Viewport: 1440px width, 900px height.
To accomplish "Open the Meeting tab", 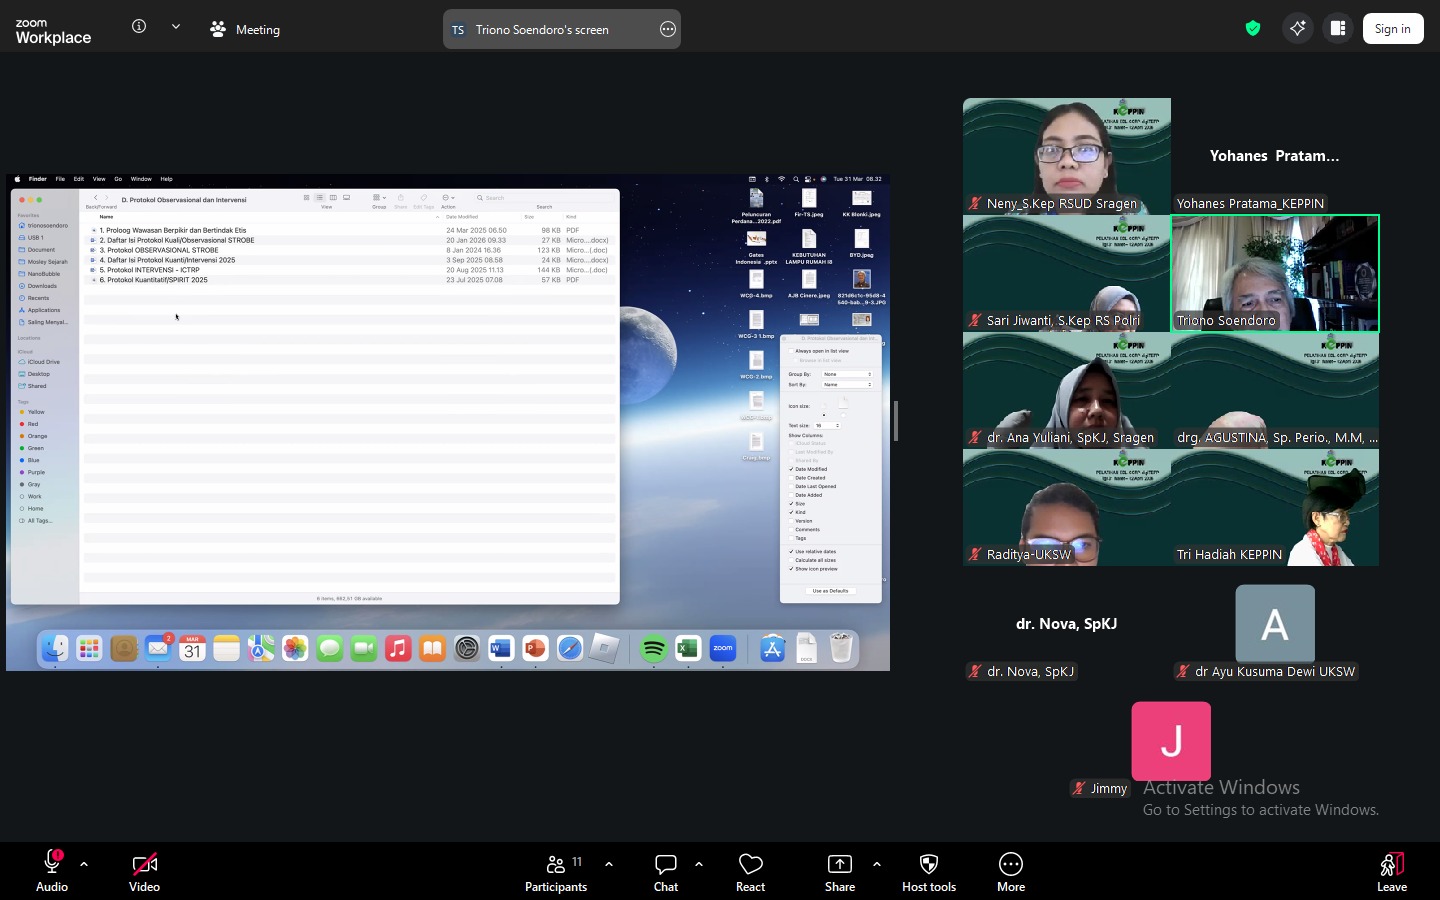I will tap(245, 29).
